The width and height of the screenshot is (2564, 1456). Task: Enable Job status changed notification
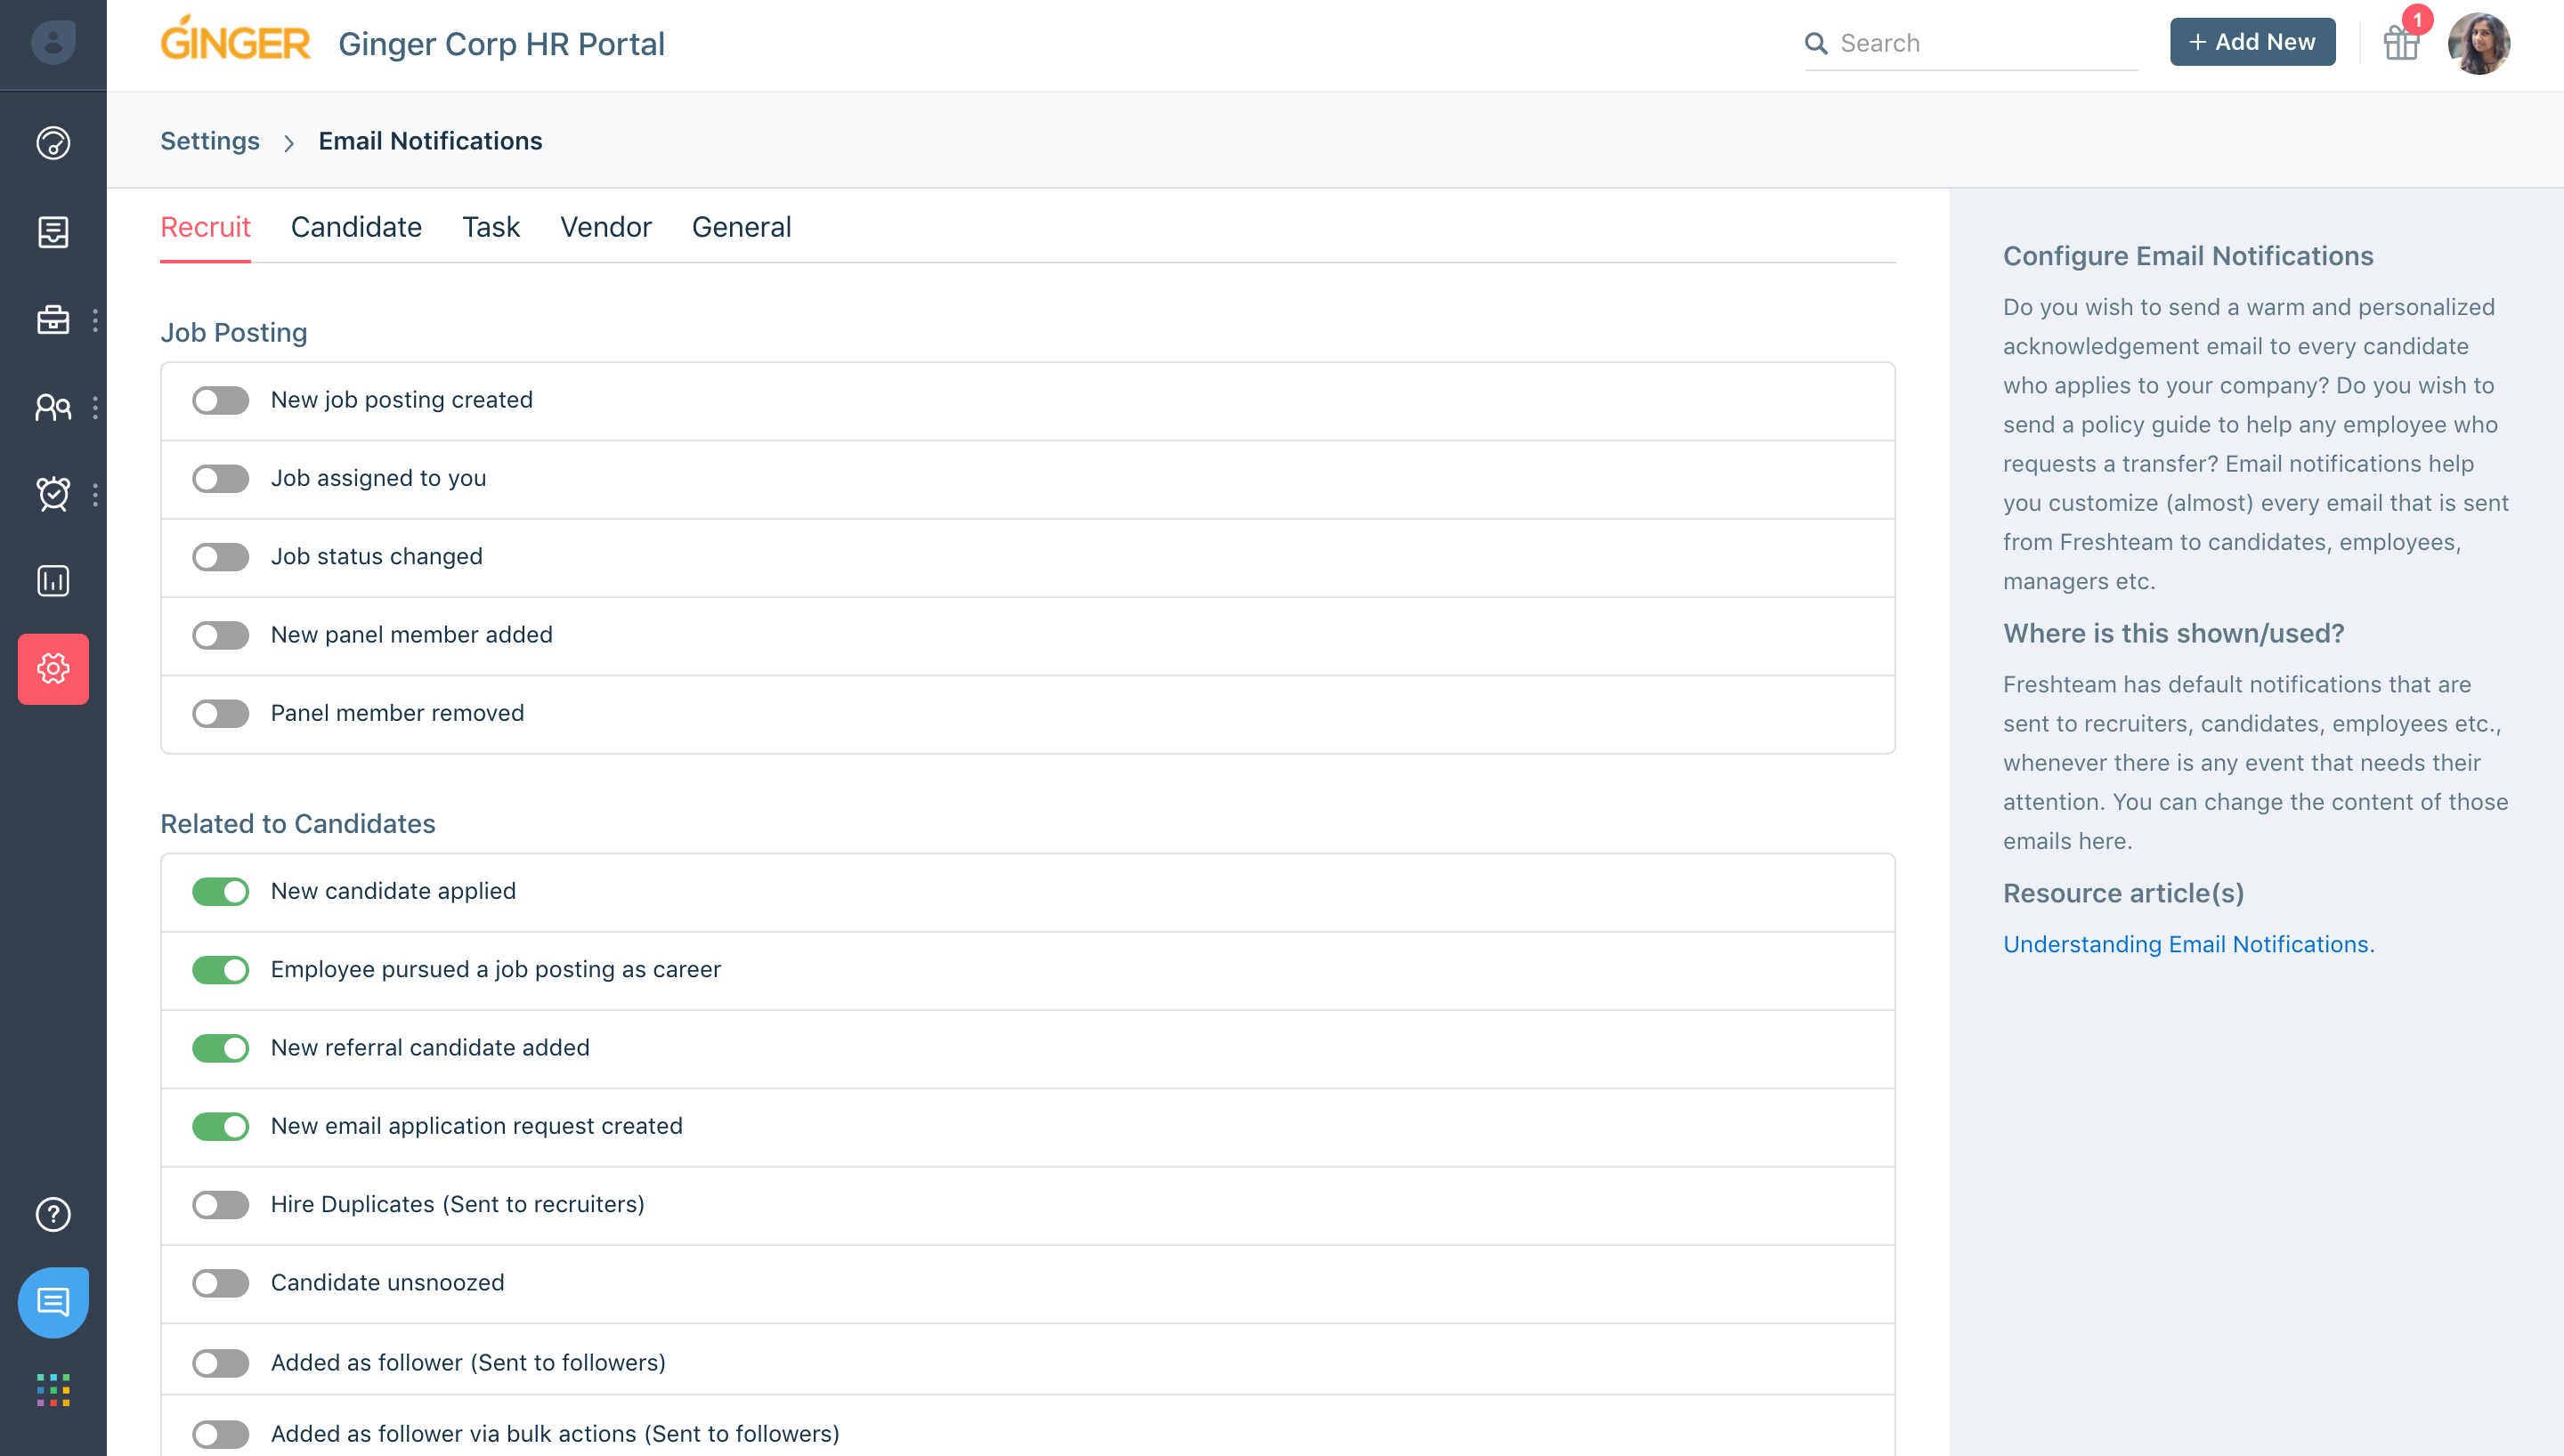coord(220,557)
